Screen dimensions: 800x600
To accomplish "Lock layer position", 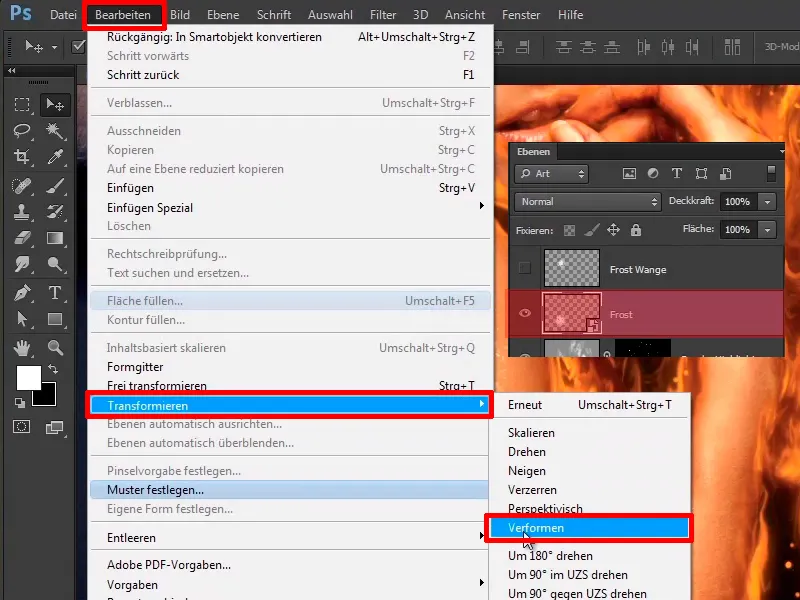I will (613, 230).
